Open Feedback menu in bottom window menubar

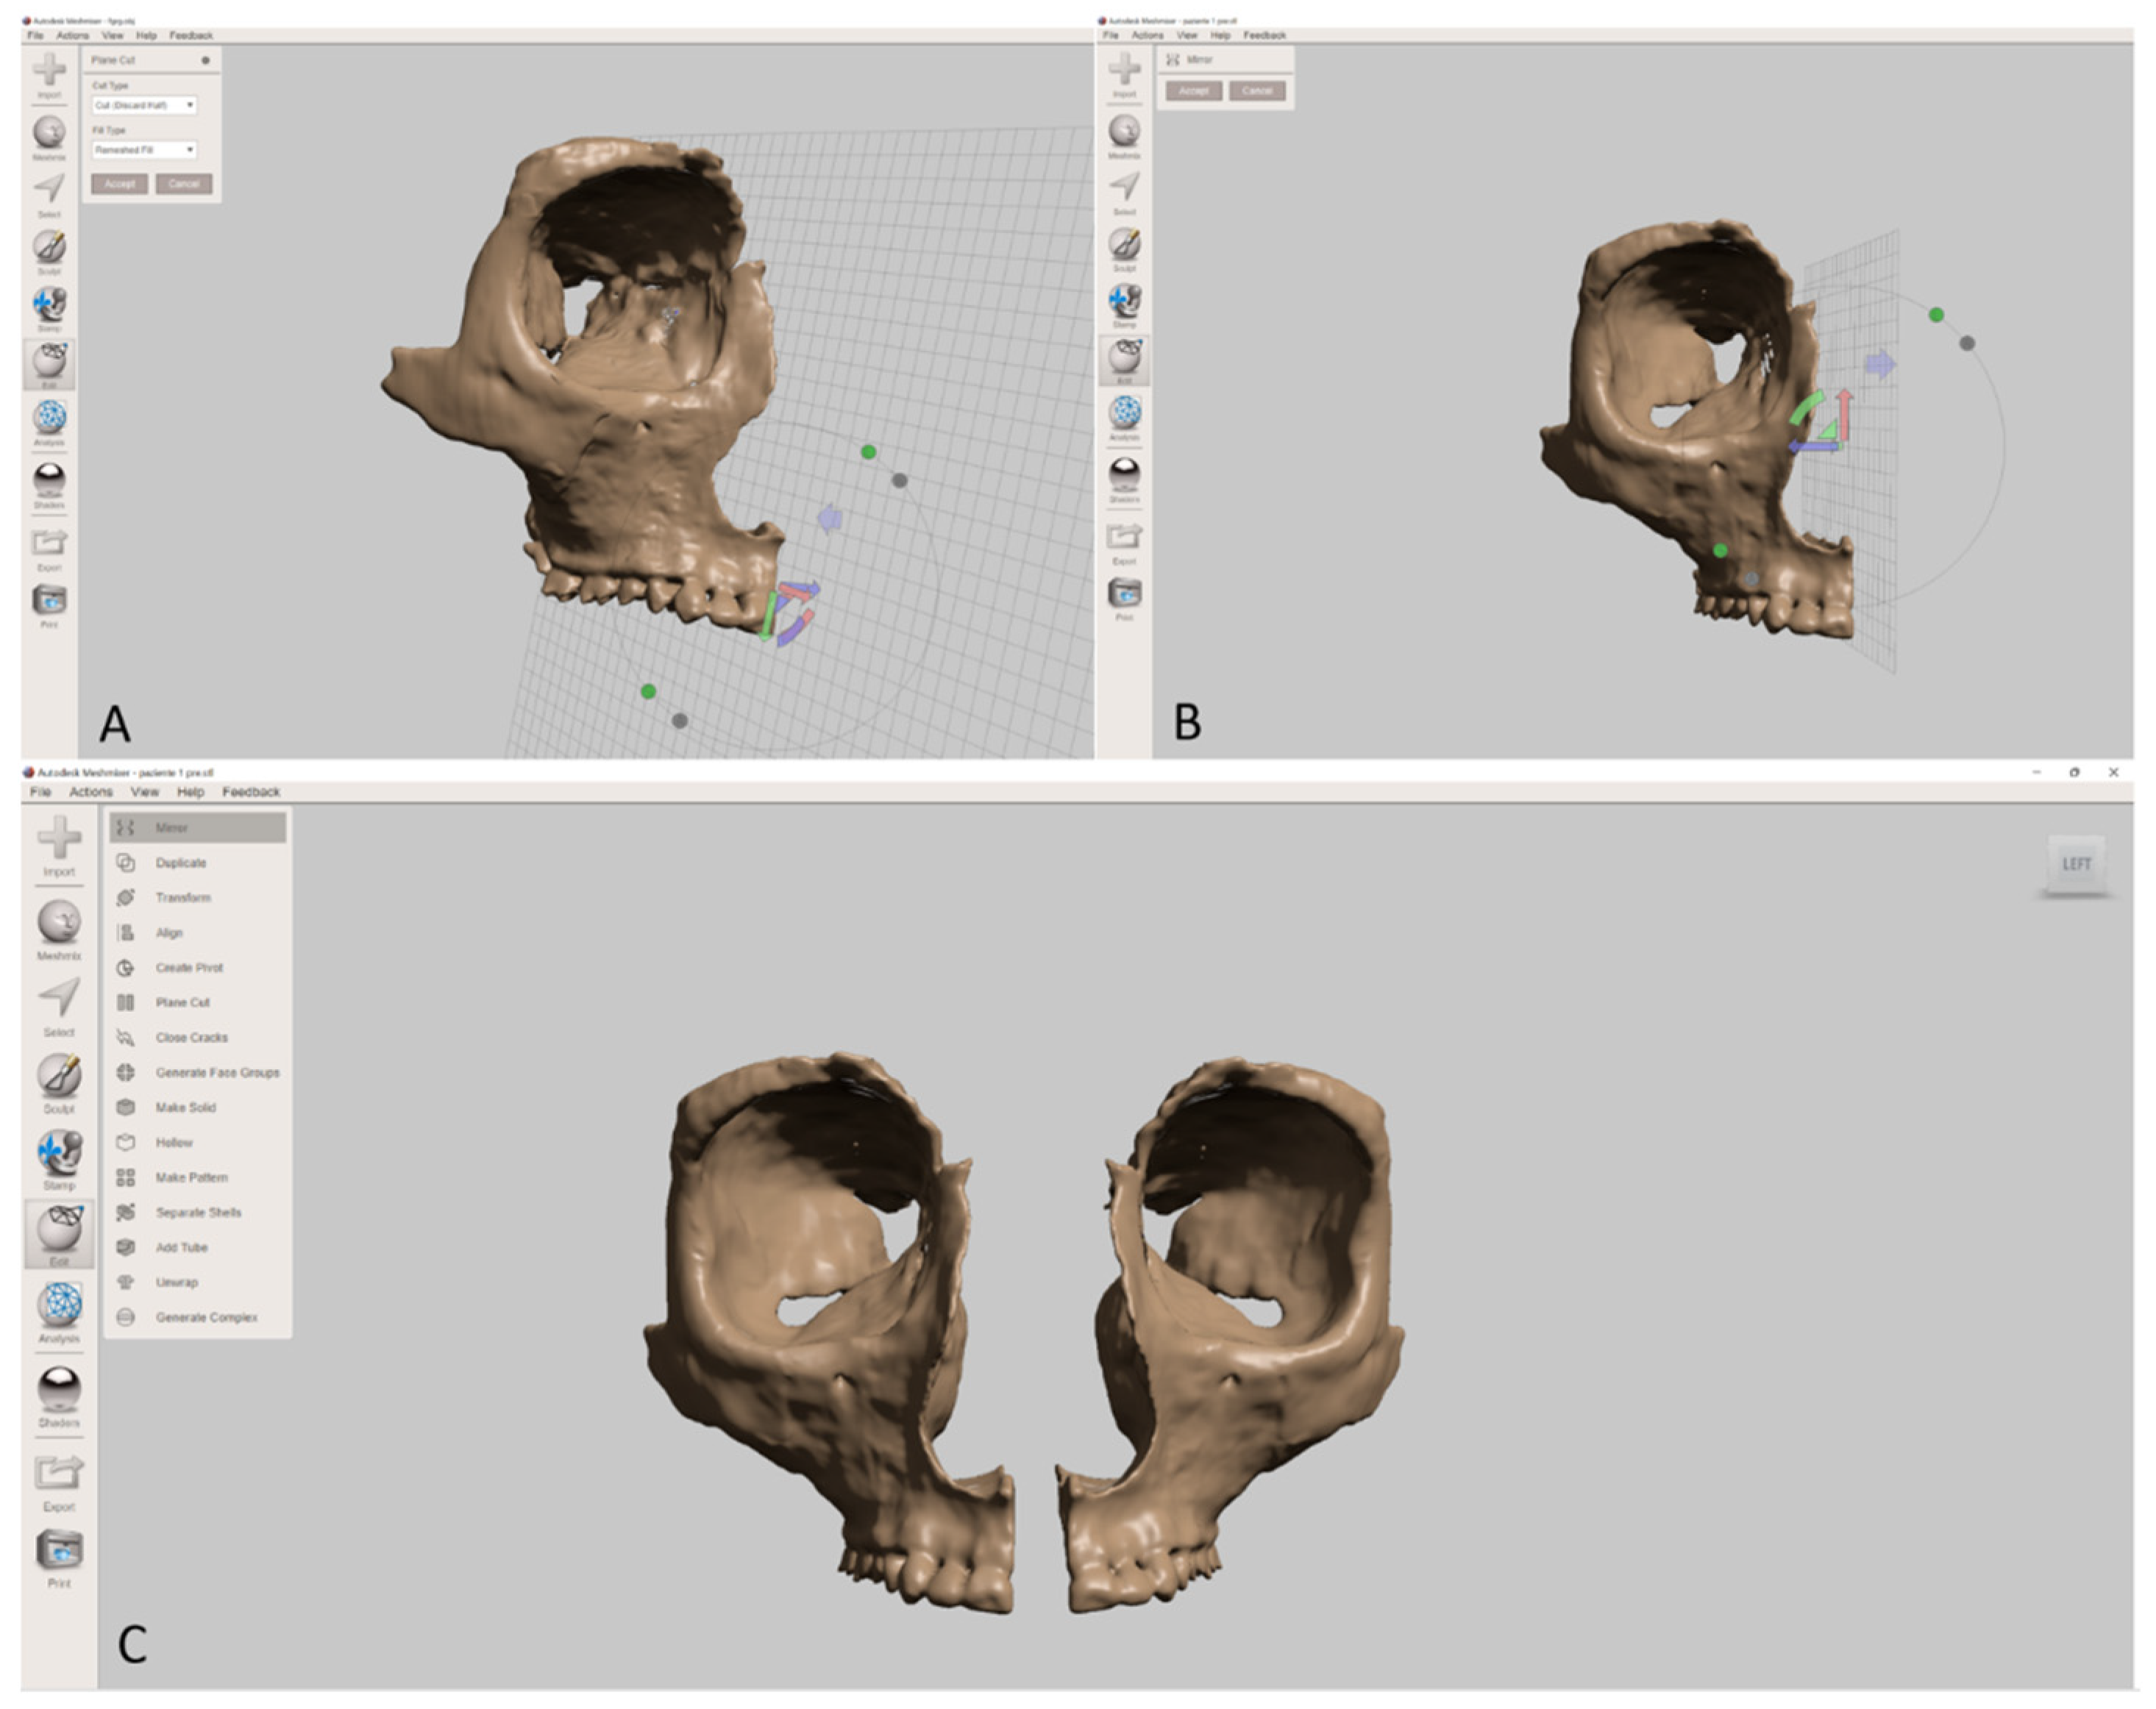[250, 791]
